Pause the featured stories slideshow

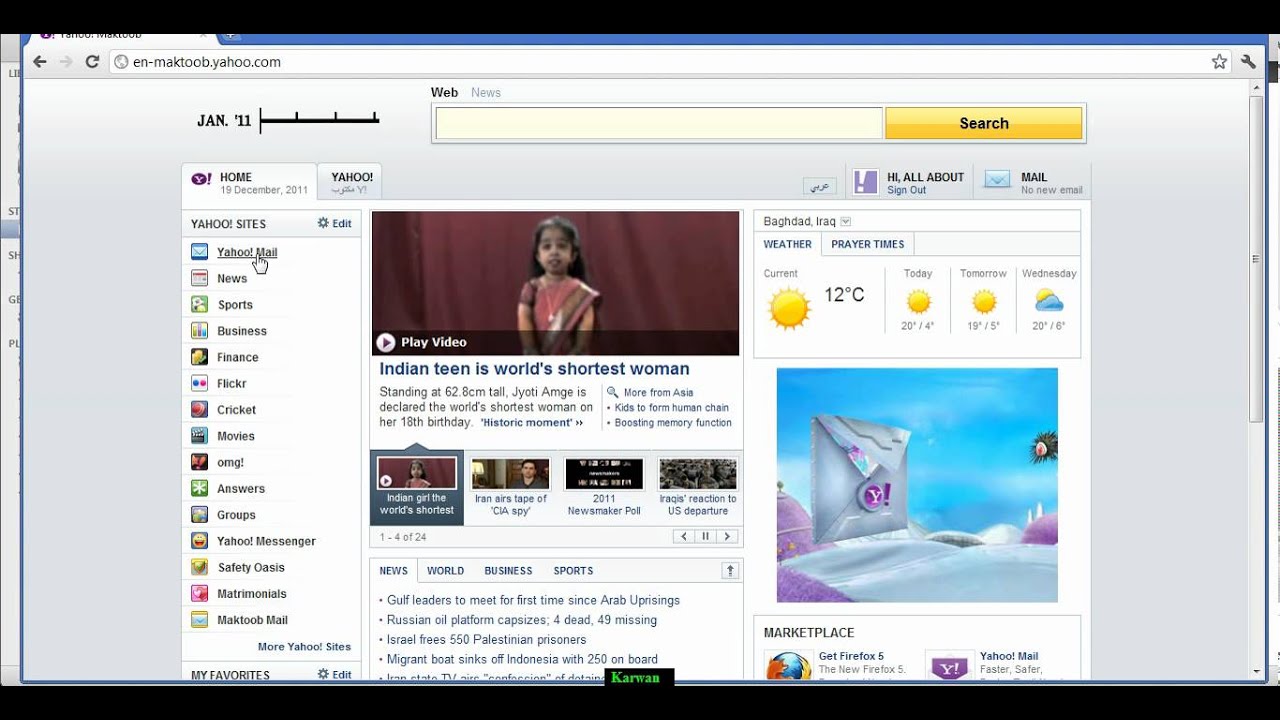[x=705, y=537]
